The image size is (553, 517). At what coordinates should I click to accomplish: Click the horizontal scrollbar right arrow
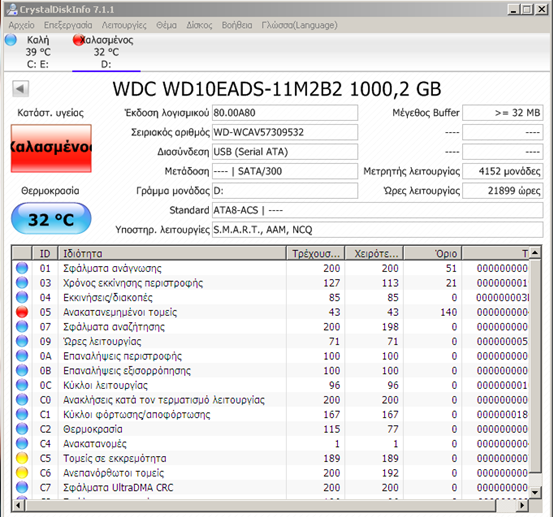[x=523, y=506]
